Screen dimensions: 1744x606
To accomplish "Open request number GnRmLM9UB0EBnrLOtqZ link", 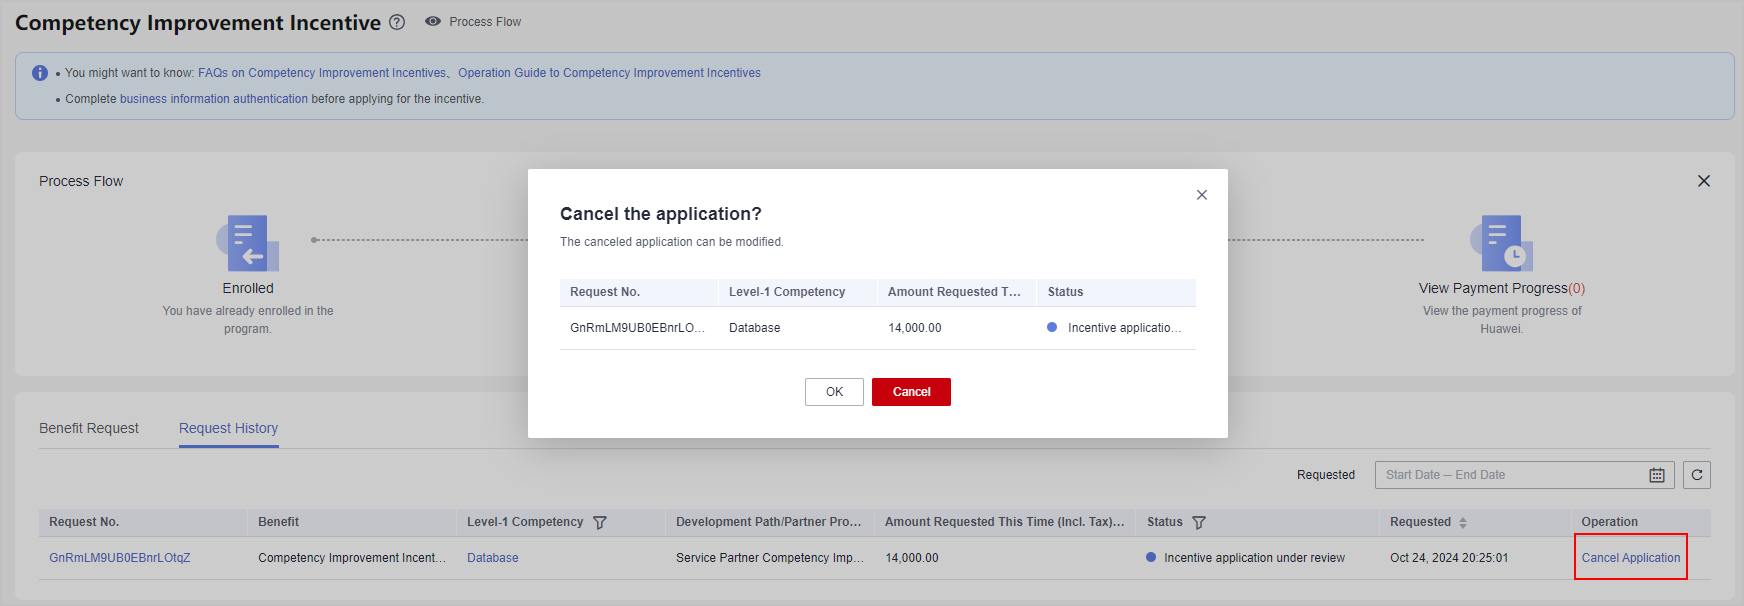I will (120, 558).
